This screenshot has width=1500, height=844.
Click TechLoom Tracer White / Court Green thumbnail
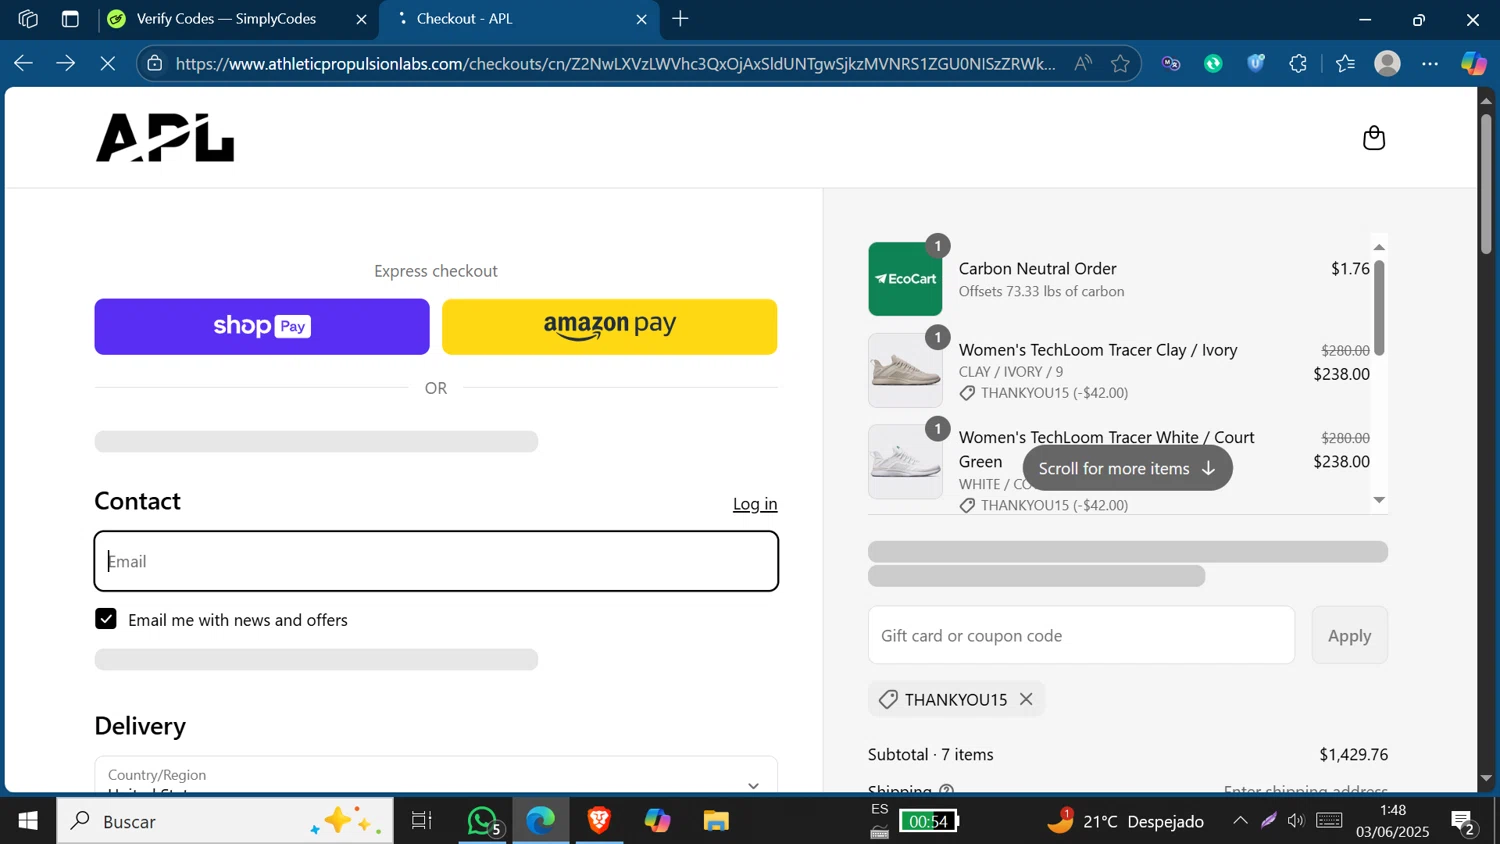pos(905,462)
